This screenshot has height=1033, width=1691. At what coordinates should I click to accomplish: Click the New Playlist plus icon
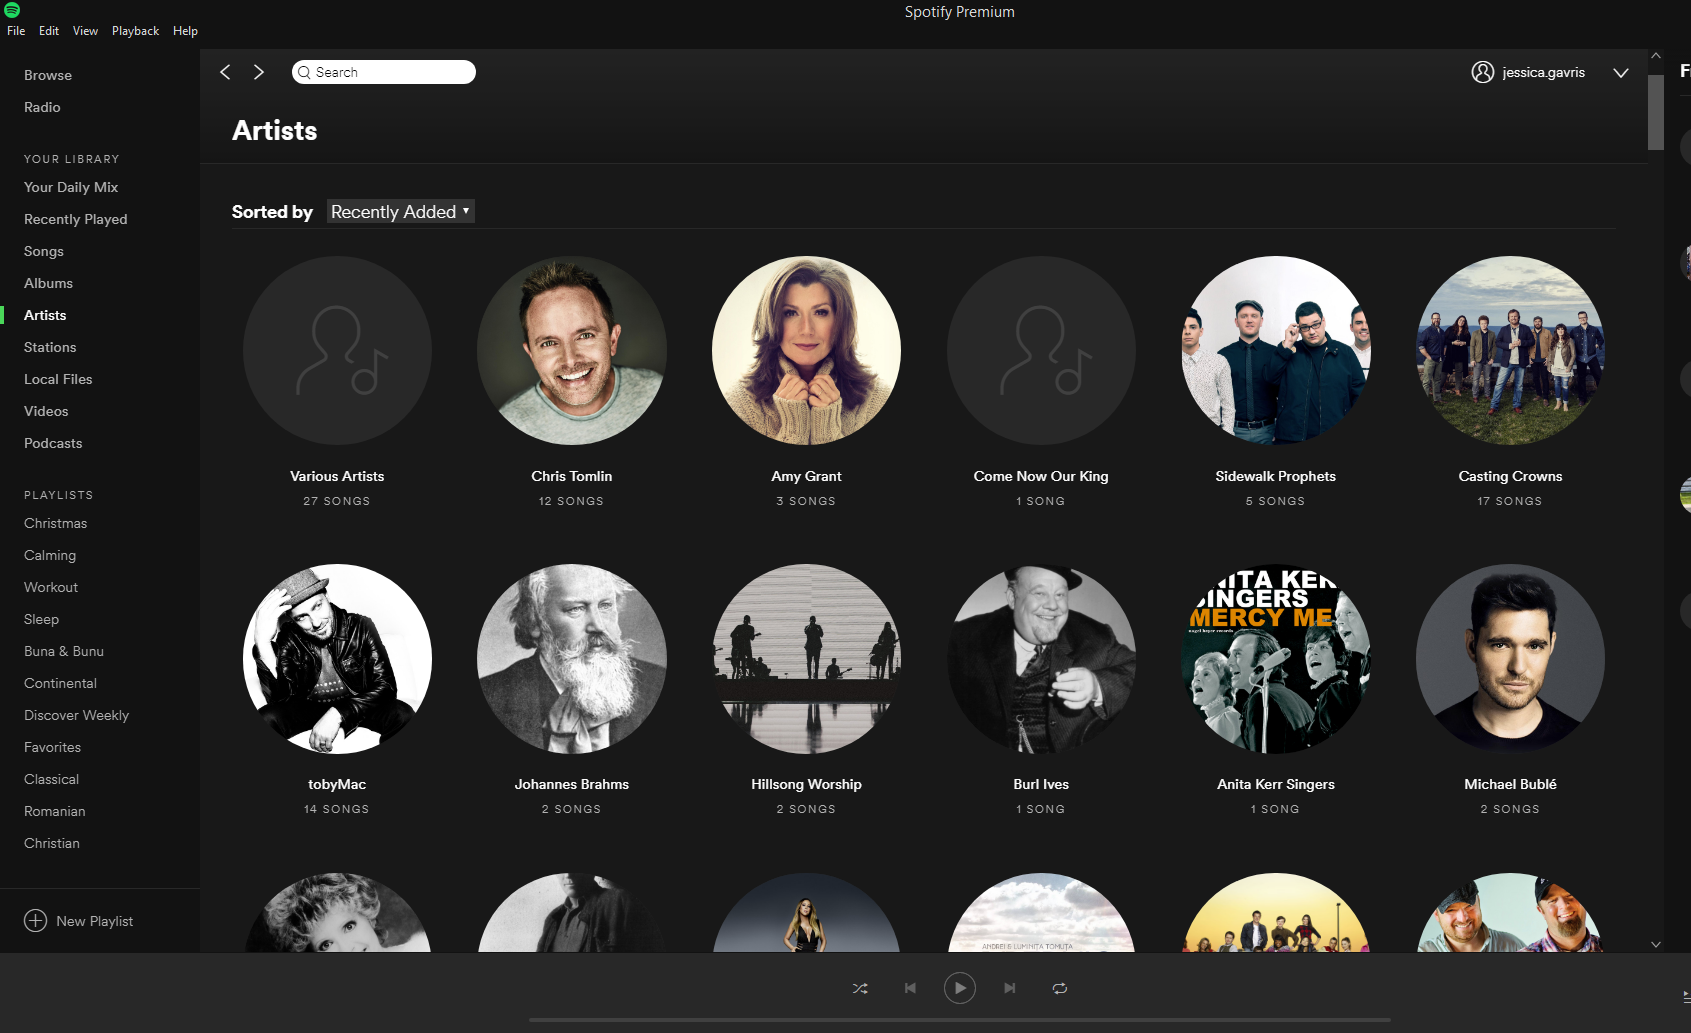[35, 920]
